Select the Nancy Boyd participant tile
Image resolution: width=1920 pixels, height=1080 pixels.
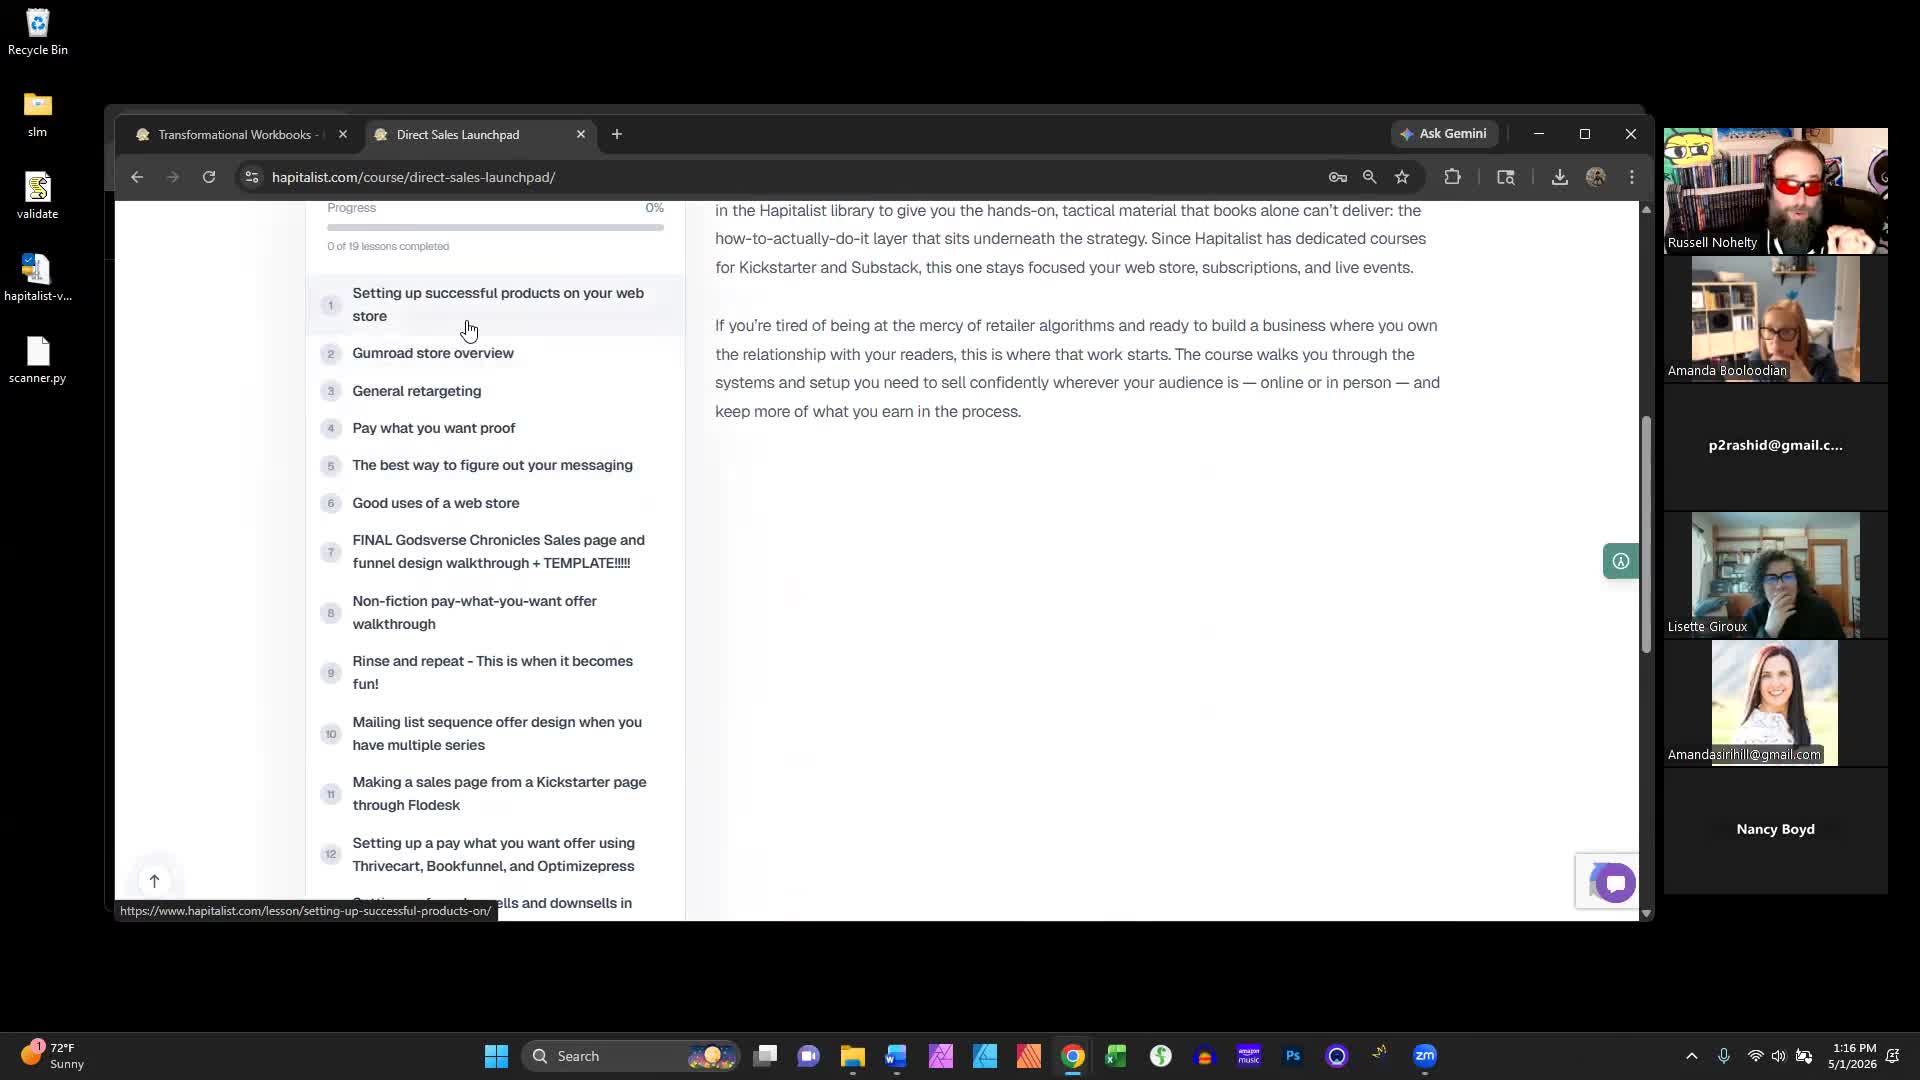[1775, 830]
